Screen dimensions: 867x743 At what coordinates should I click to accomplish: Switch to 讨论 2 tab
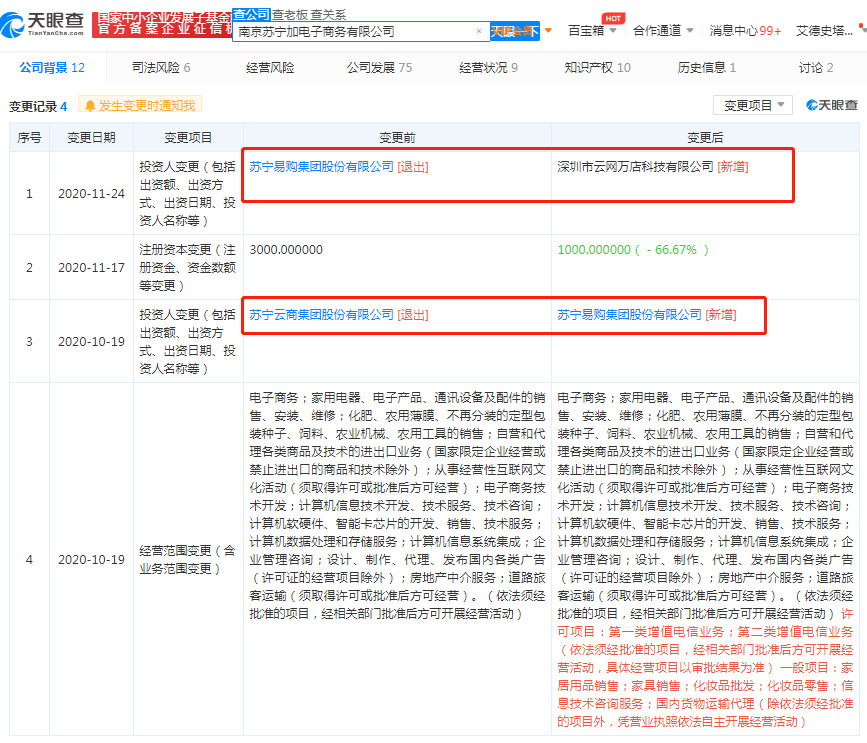[x=816, y=67]
